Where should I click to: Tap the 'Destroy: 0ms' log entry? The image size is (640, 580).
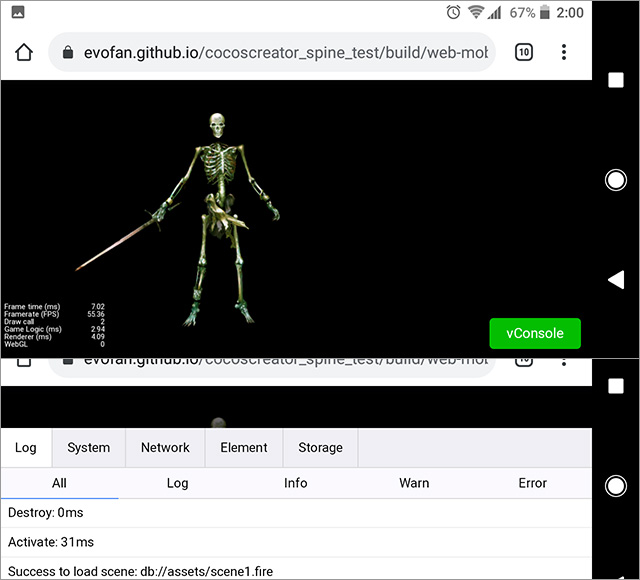[296, 513]
